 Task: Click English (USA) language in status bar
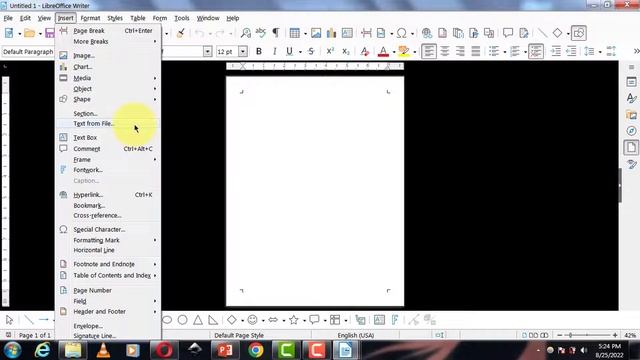356,335
